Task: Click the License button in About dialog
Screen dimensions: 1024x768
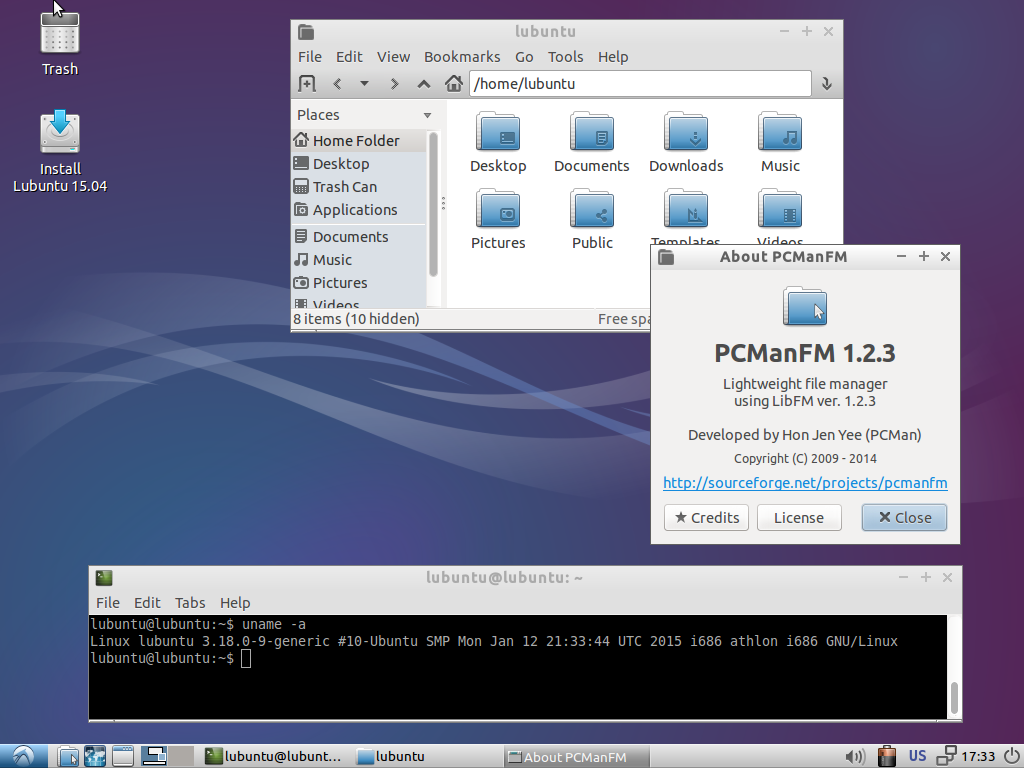Action: coord(799,518)
